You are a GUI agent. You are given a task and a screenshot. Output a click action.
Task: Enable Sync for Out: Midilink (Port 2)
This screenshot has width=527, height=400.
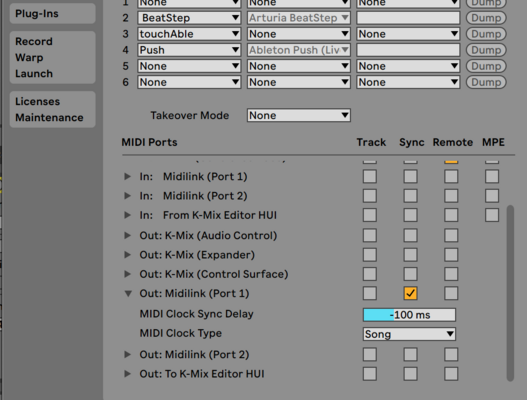click(x=410, y=354)
